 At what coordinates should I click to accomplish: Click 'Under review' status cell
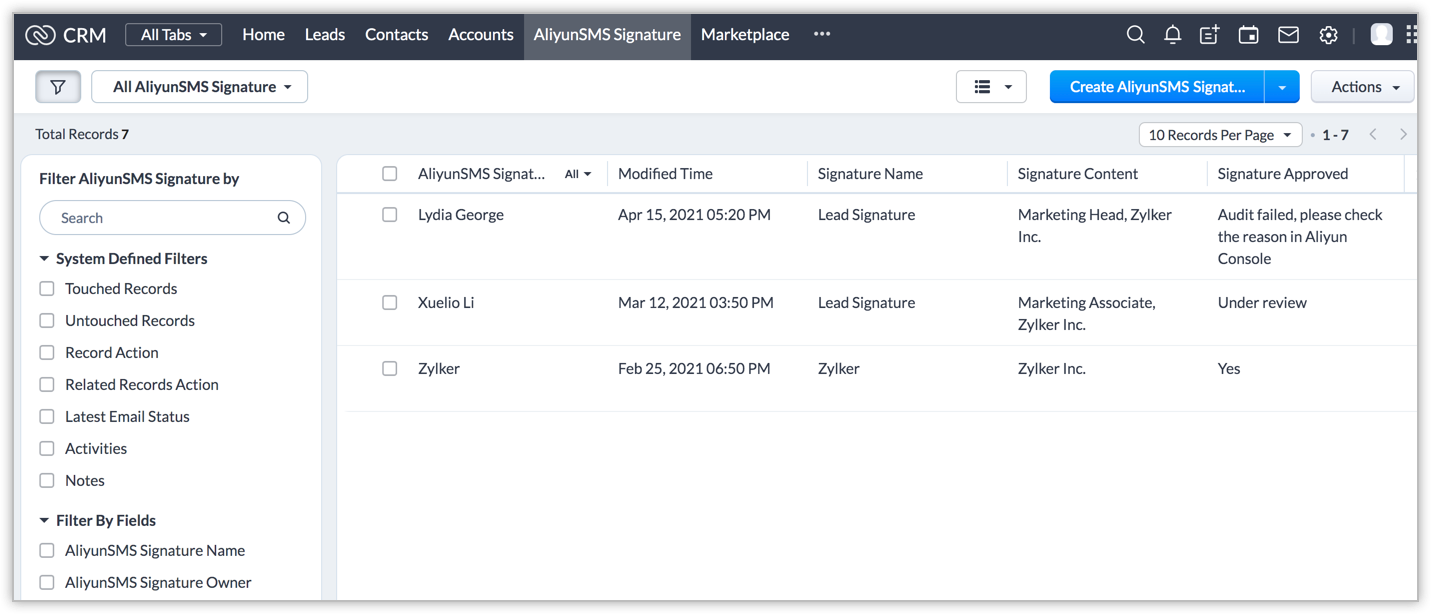pyautogui.click(x=1262, y=303)
